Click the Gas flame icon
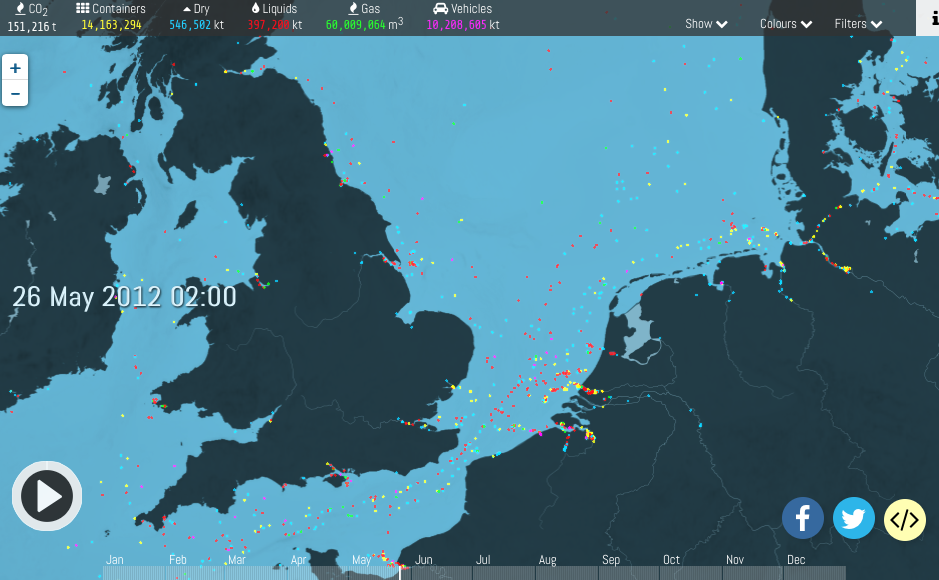The width and height of the screenshot is (939, 580). [x=353, y=9]
